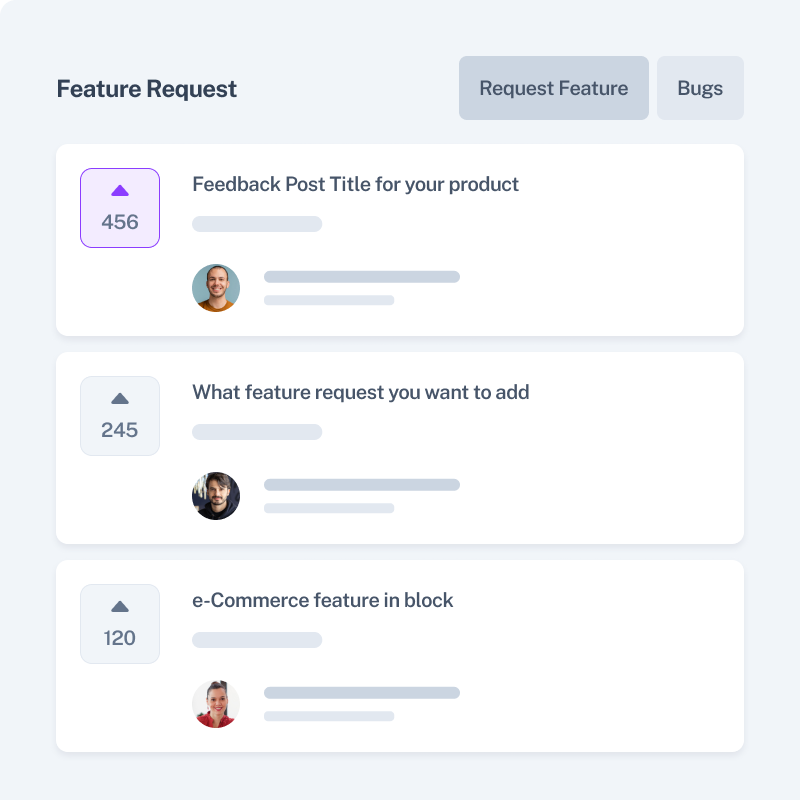Click the author name line in first post
This screenshot has height=800, width=800.
[362, 277]
